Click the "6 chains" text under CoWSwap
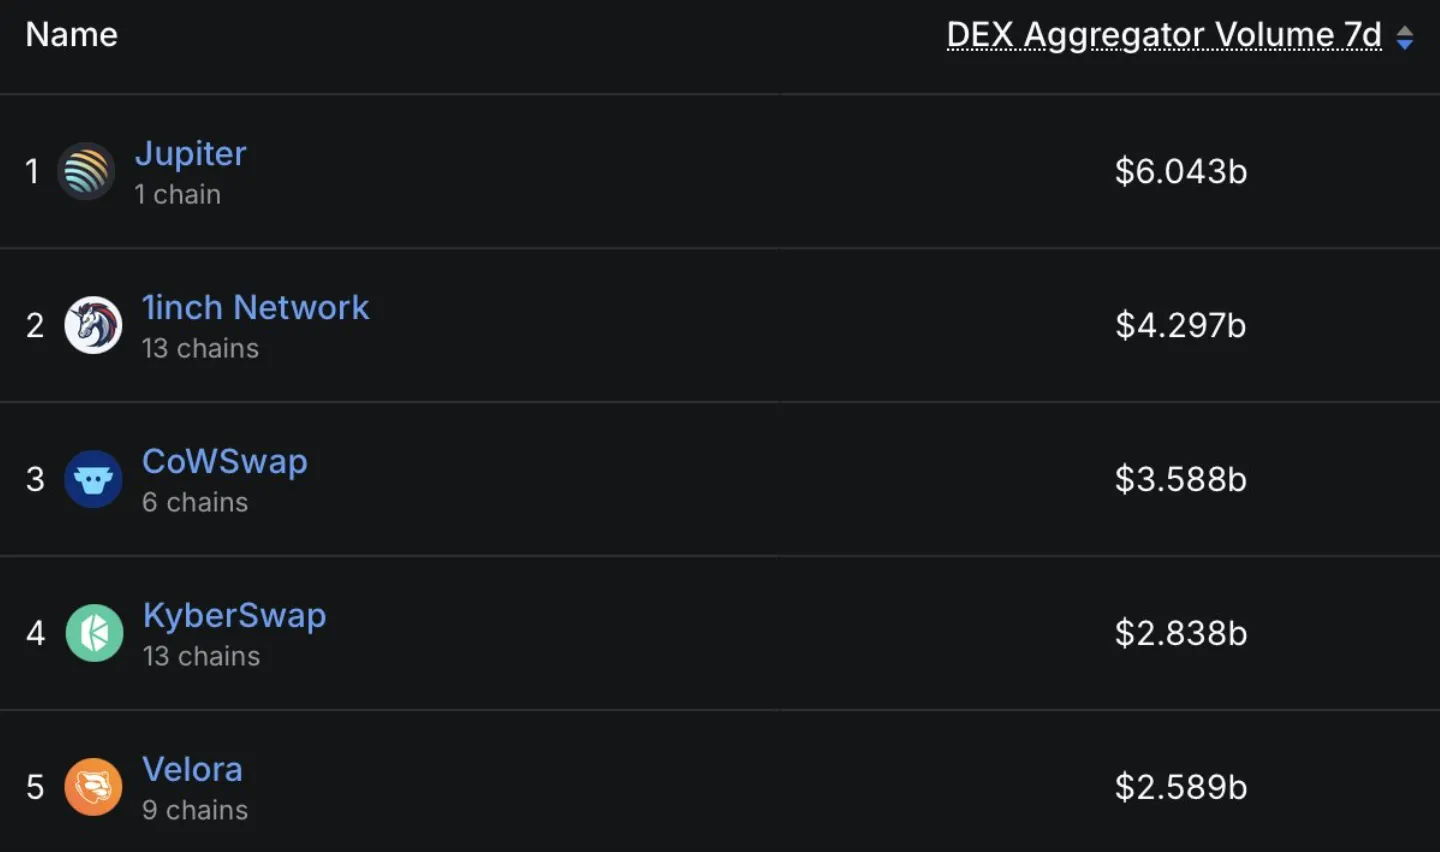Image resolution: width=1440 pixels, height=852 pixels. point(195,502)
